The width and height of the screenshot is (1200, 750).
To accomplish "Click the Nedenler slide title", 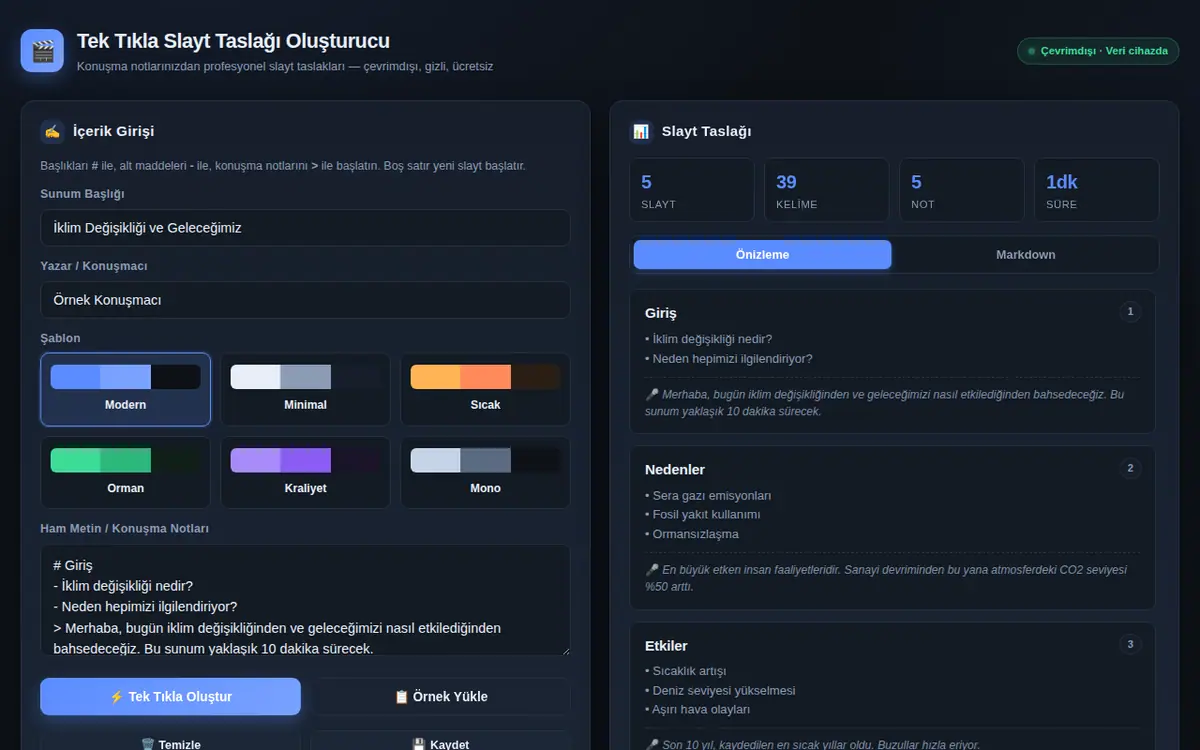I will (x=675, y=469).
